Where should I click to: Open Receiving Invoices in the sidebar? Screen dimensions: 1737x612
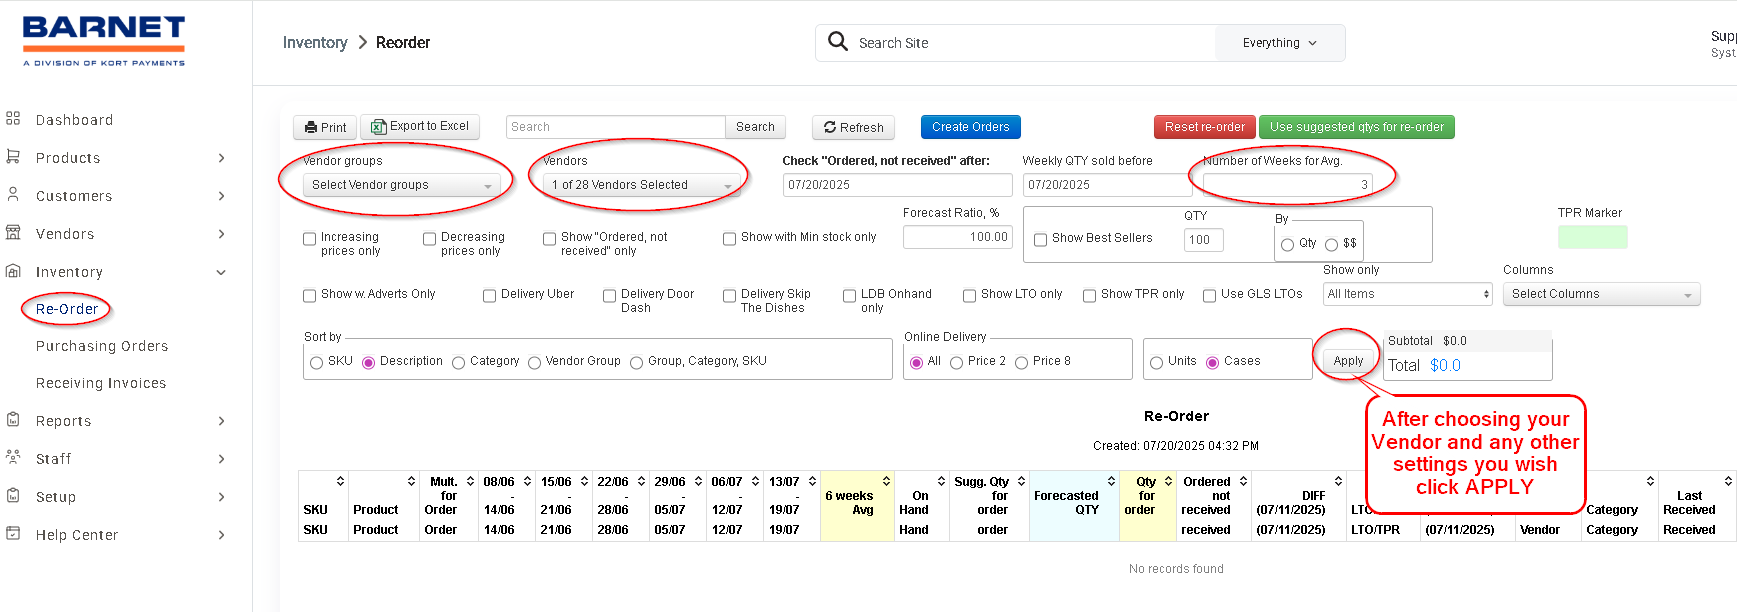pyautogui.click(x=101, y=383)
